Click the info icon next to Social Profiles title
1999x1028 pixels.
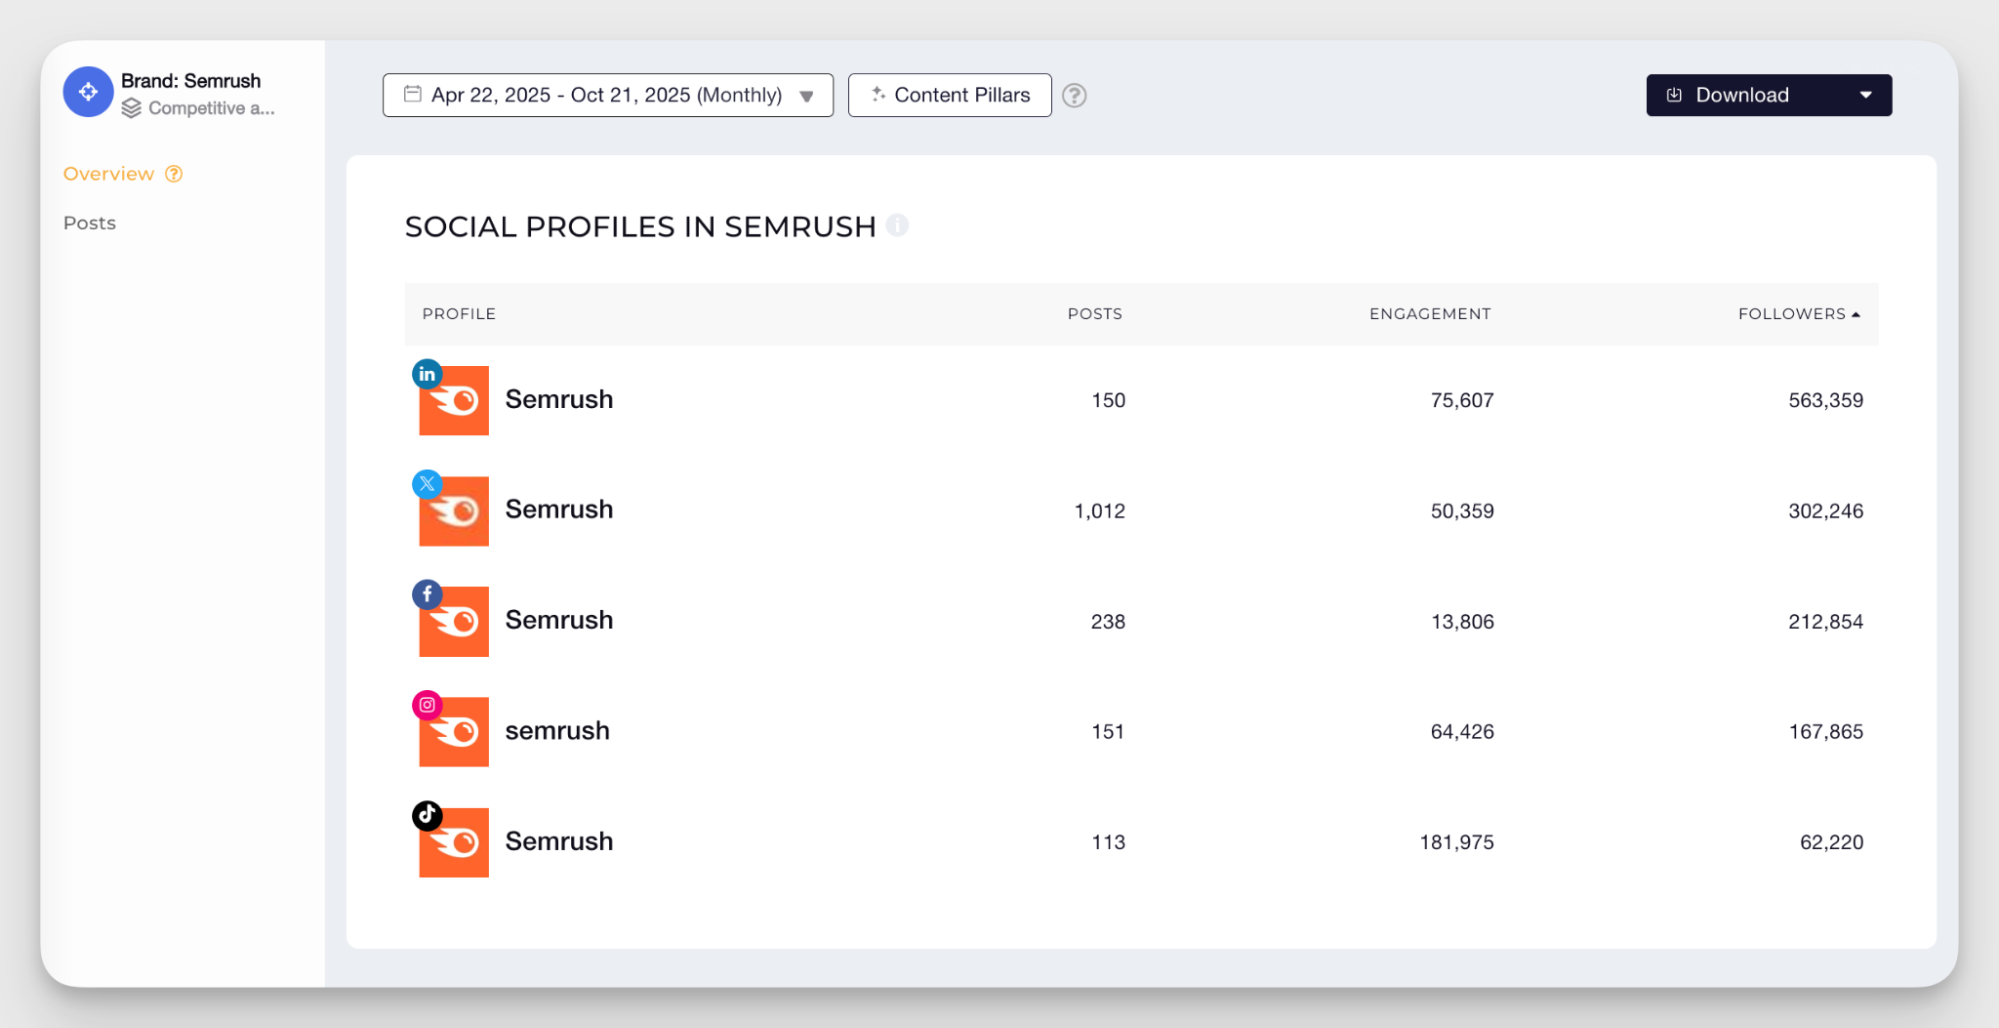[897, 226]
